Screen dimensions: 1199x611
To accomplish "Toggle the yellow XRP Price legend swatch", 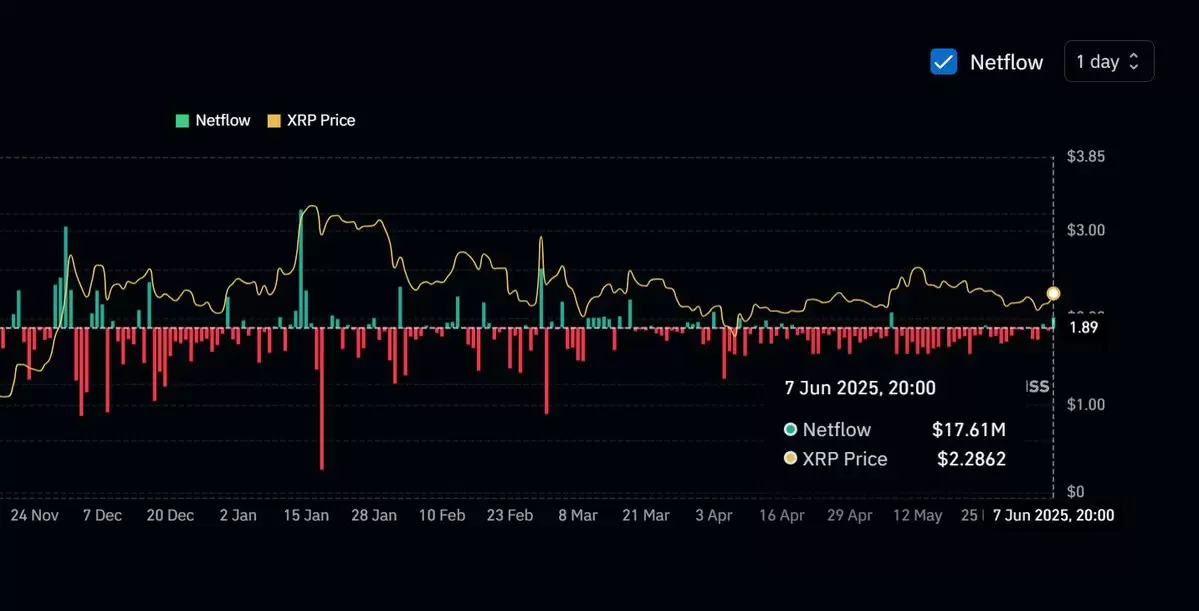I will pyautogui.click(x=273, y=120).
